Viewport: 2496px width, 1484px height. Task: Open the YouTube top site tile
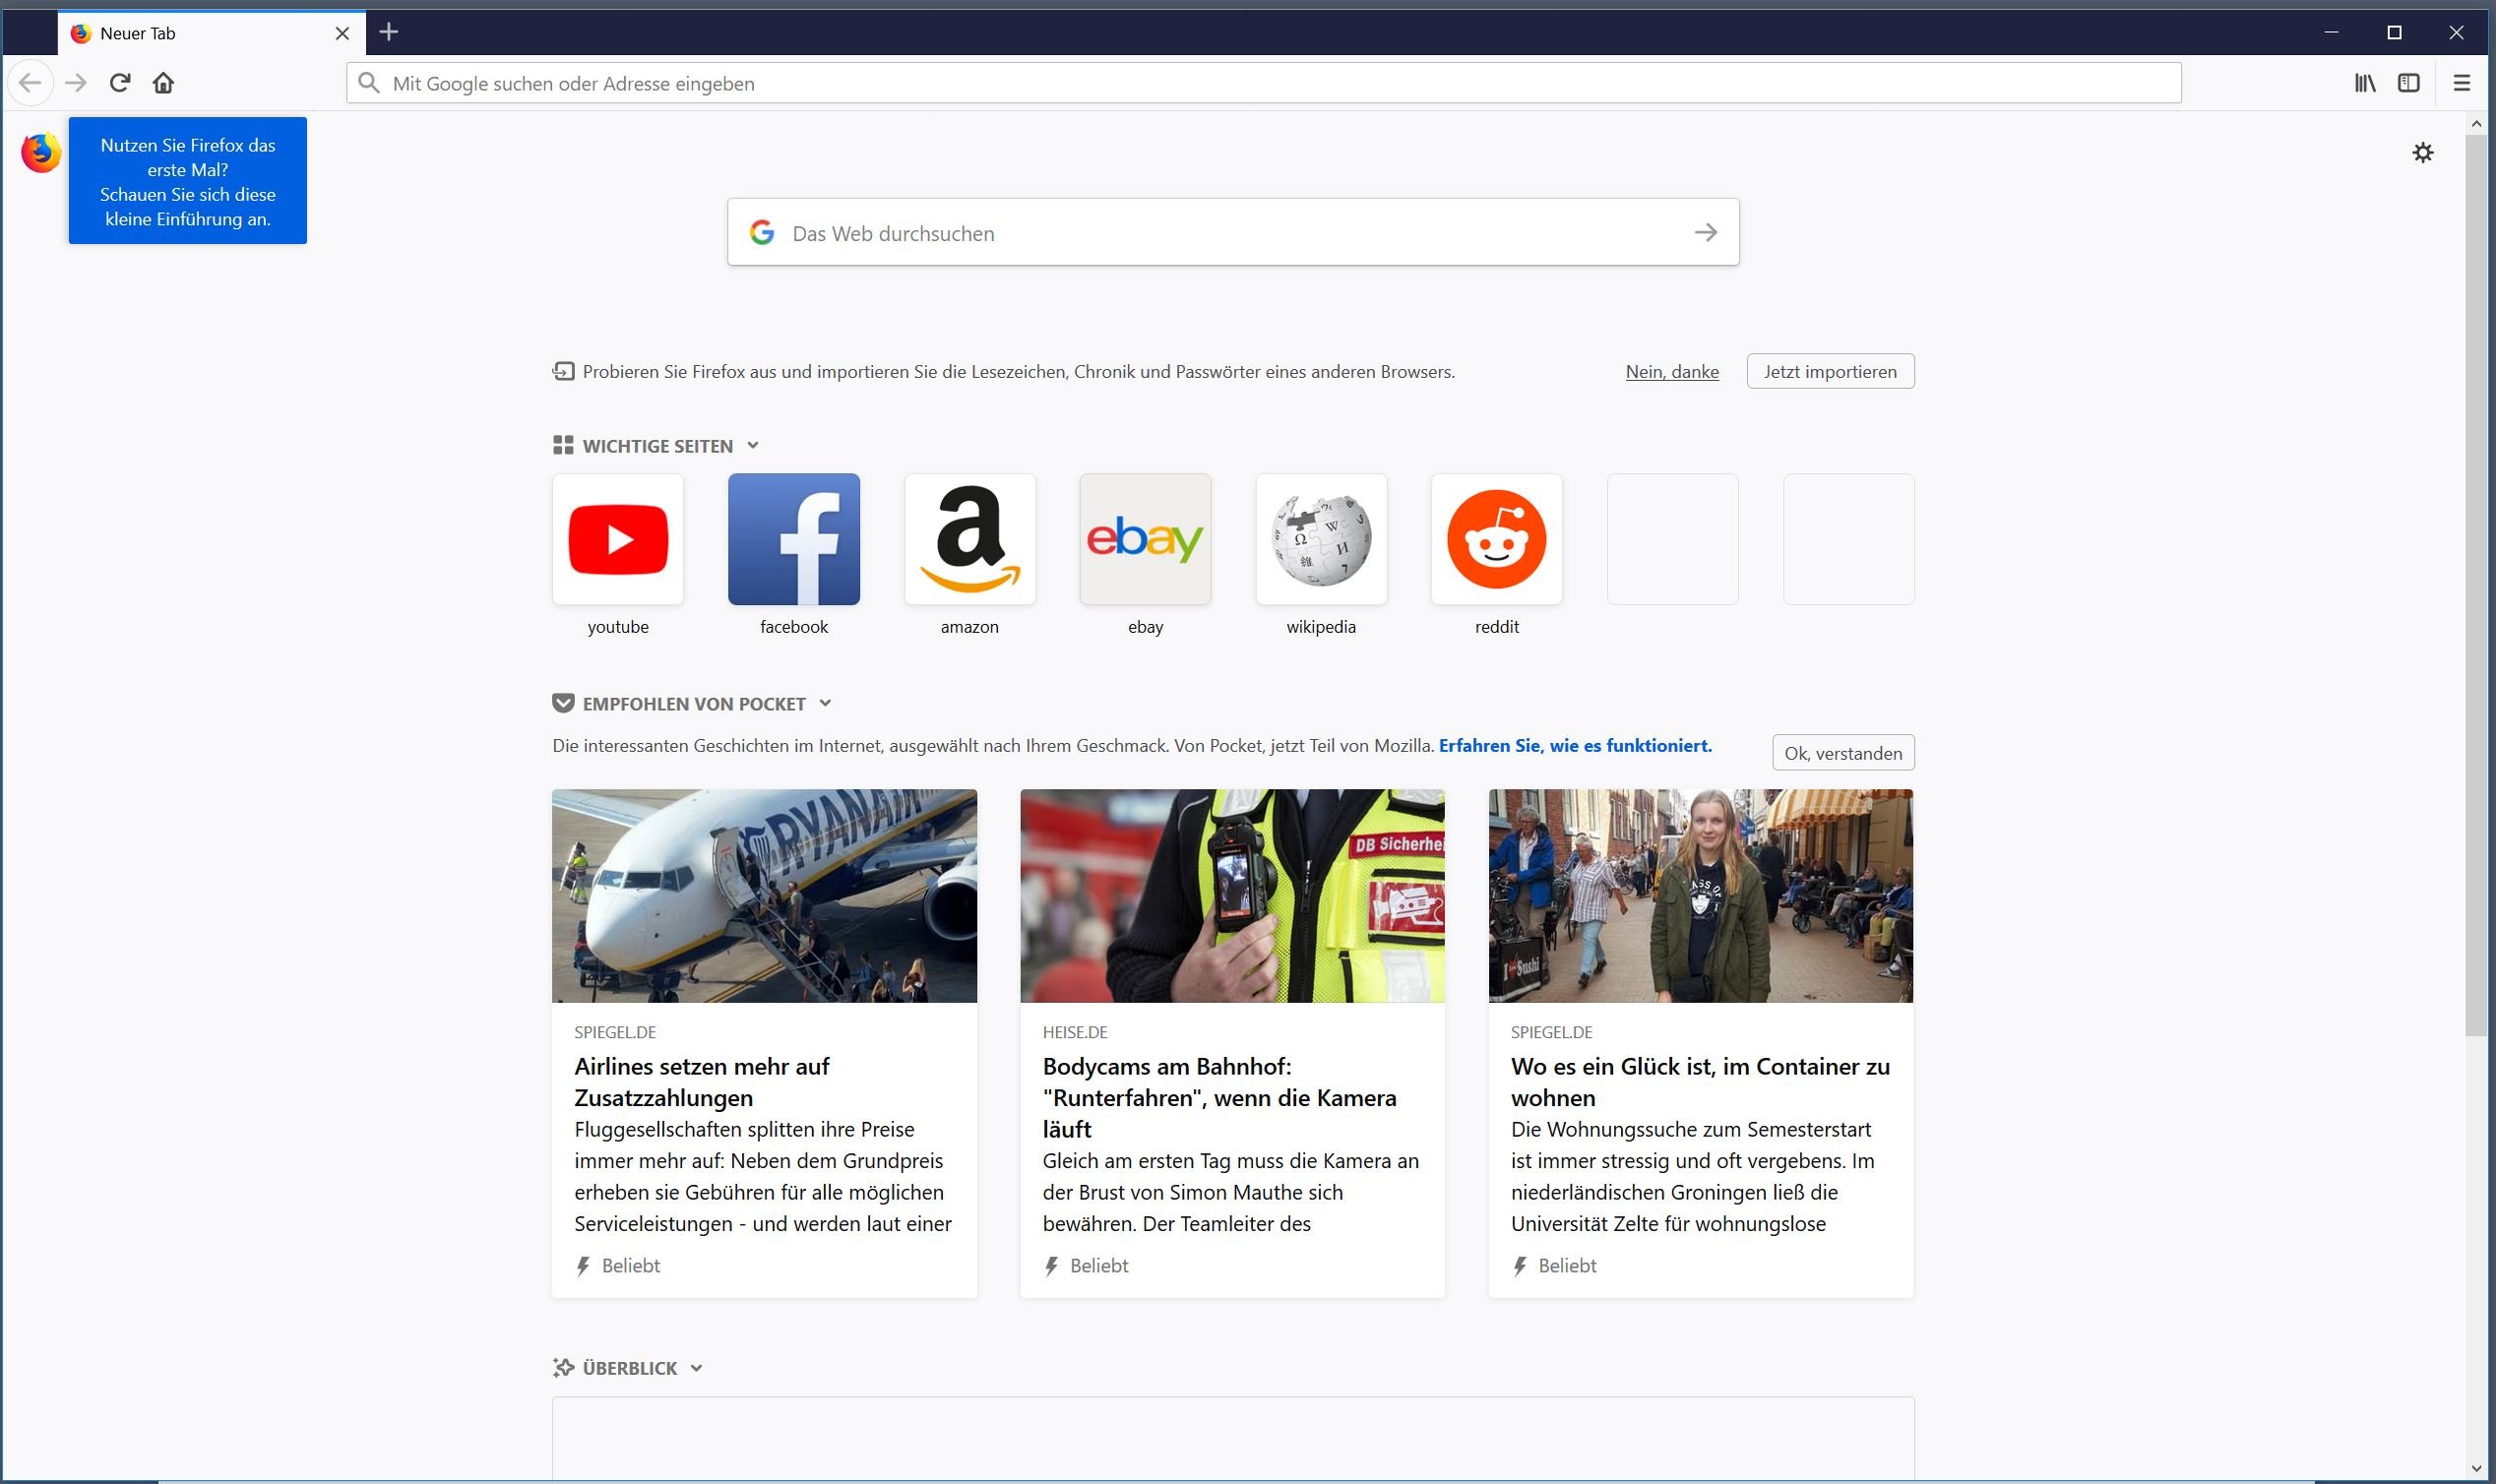pos(618,539)
